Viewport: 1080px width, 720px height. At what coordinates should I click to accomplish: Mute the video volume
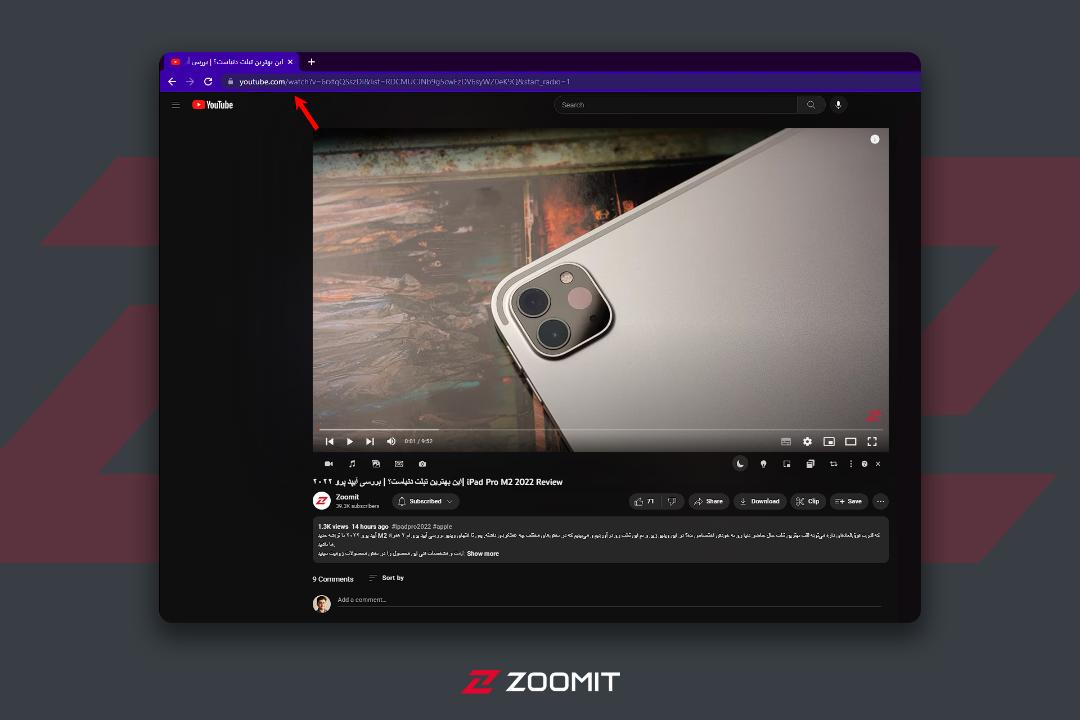click(391, 441)
